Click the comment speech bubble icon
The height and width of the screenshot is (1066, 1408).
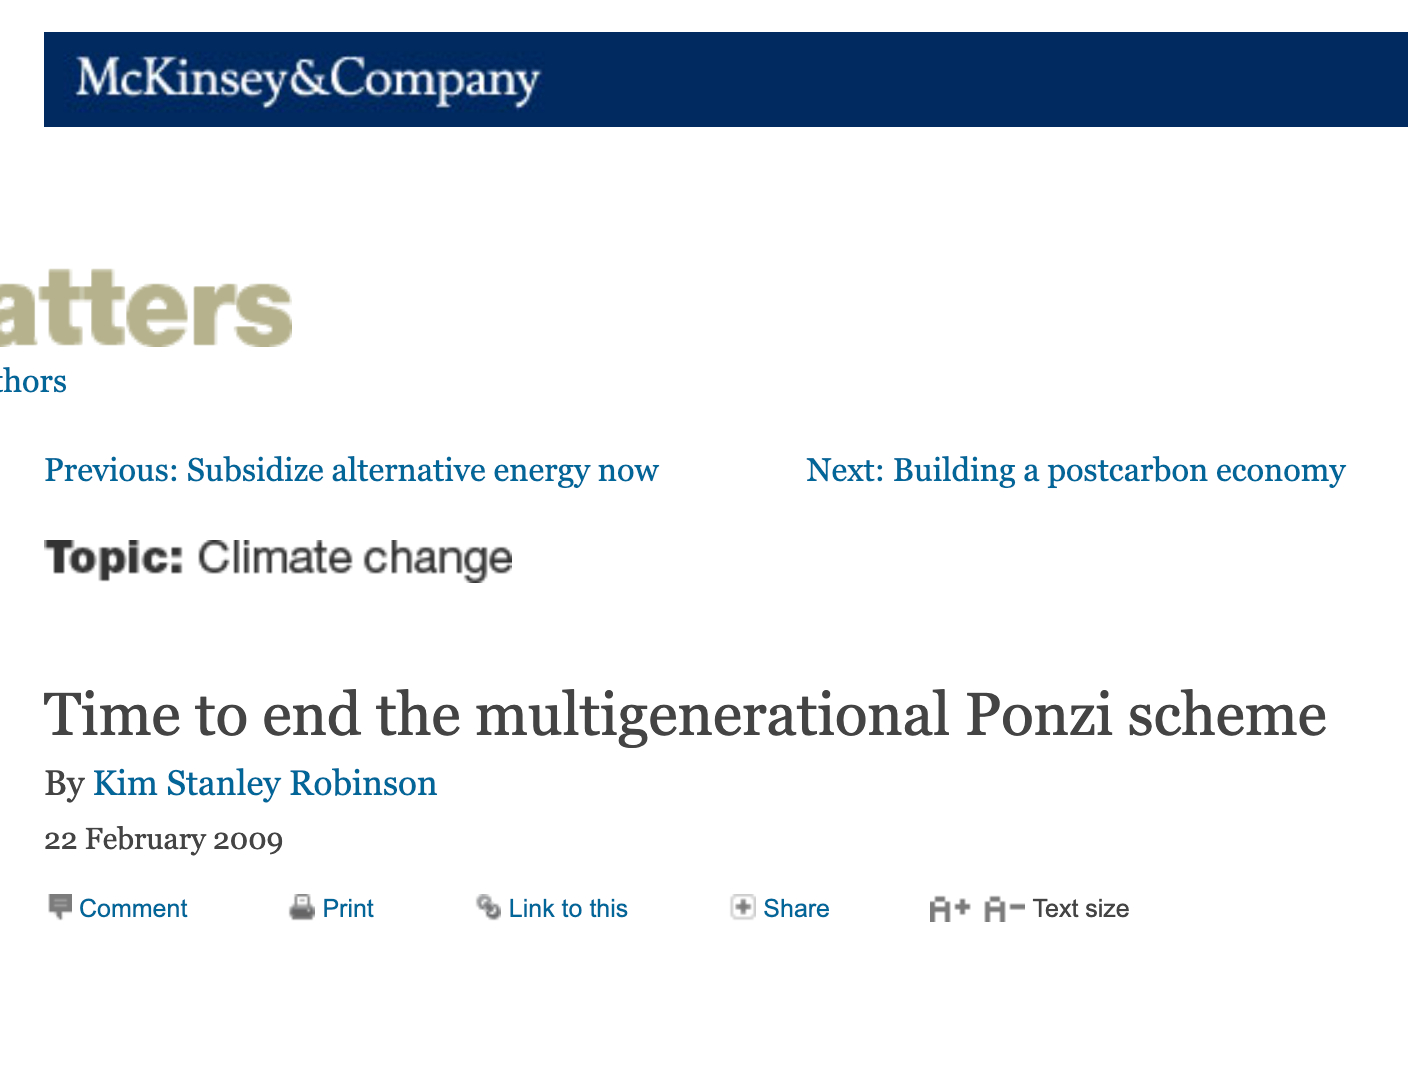click(60, 907)
